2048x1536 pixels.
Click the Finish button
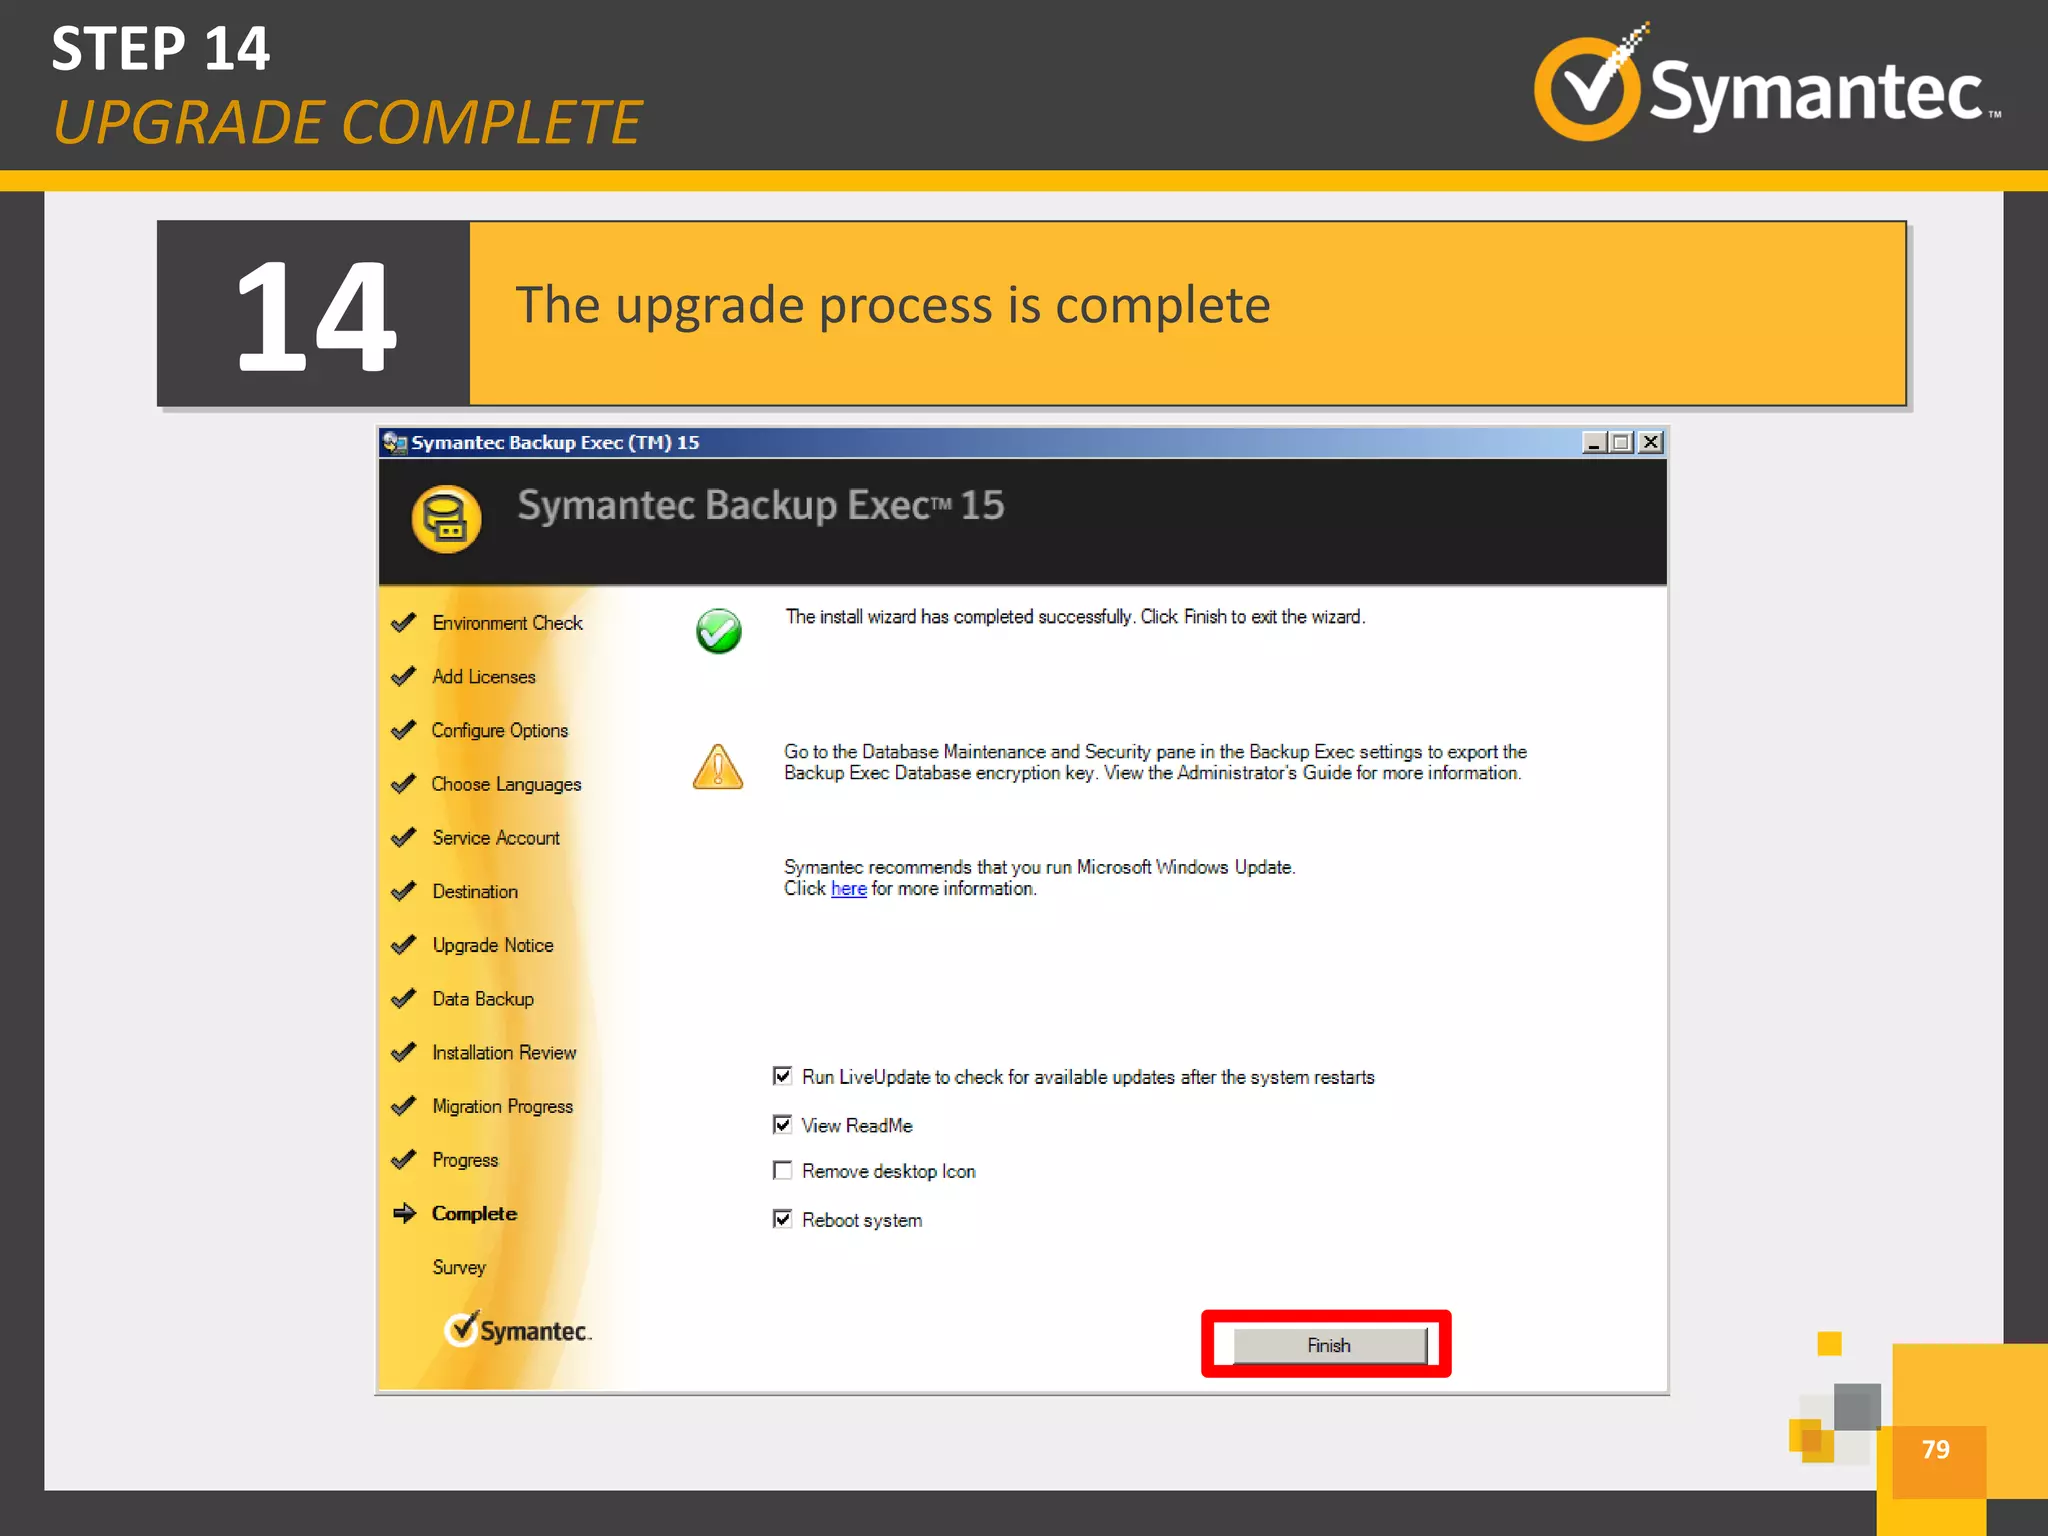coord(1329,1345)
